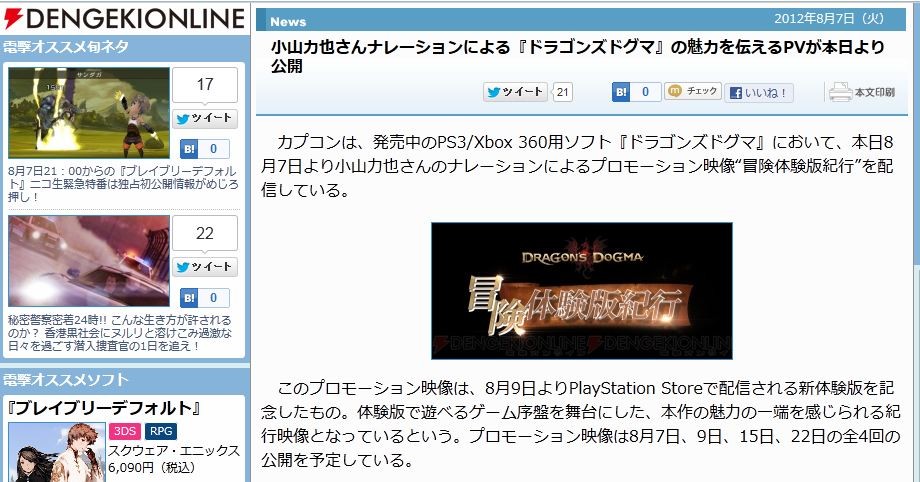This screenshot has height=482, width=920.
Task: Open the Dragon's Dogma 冒険体験版紀行 video thumbnail
Action: click(x=581, y=291)
